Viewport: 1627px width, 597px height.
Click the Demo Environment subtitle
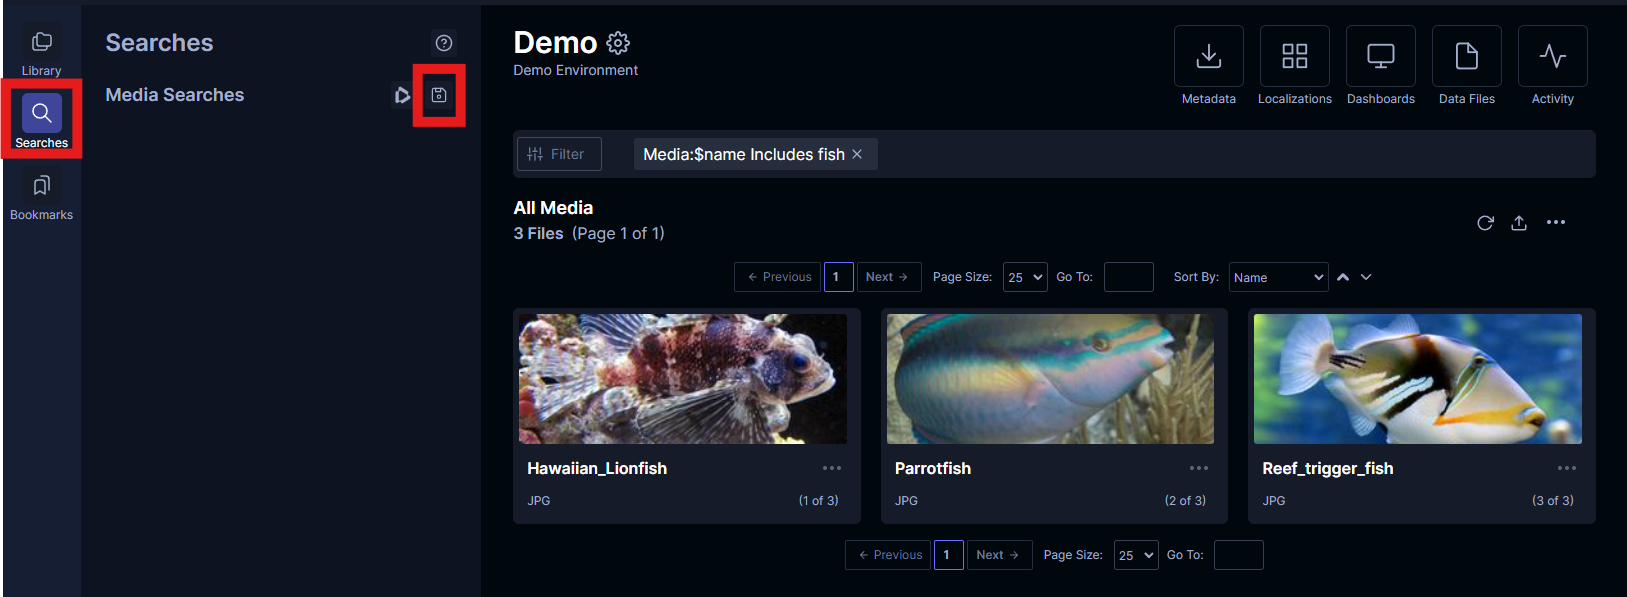[576, 70]
